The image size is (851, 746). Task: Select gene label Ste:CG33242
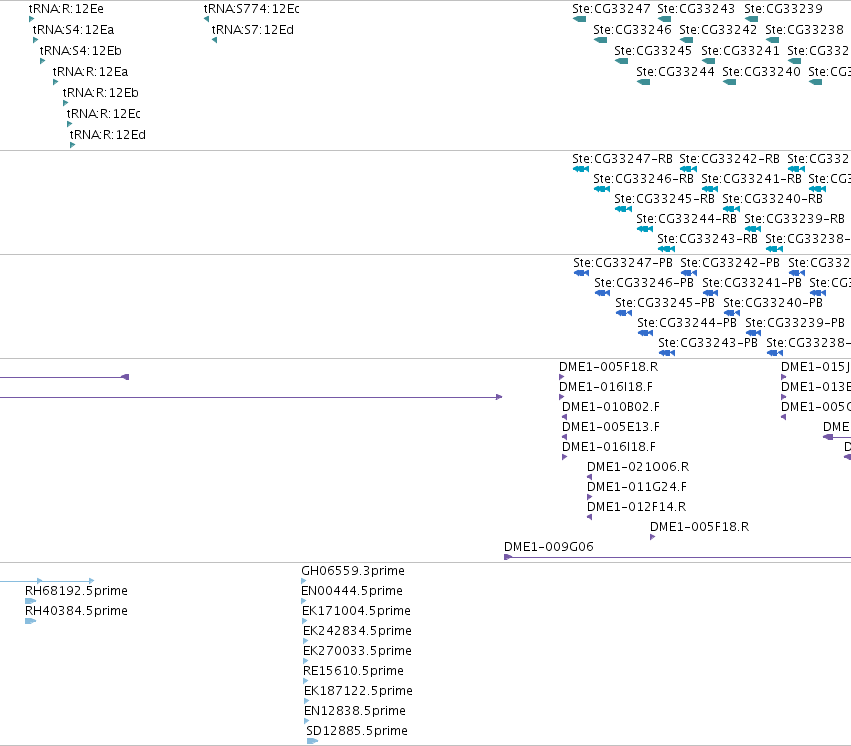point(718,30)
